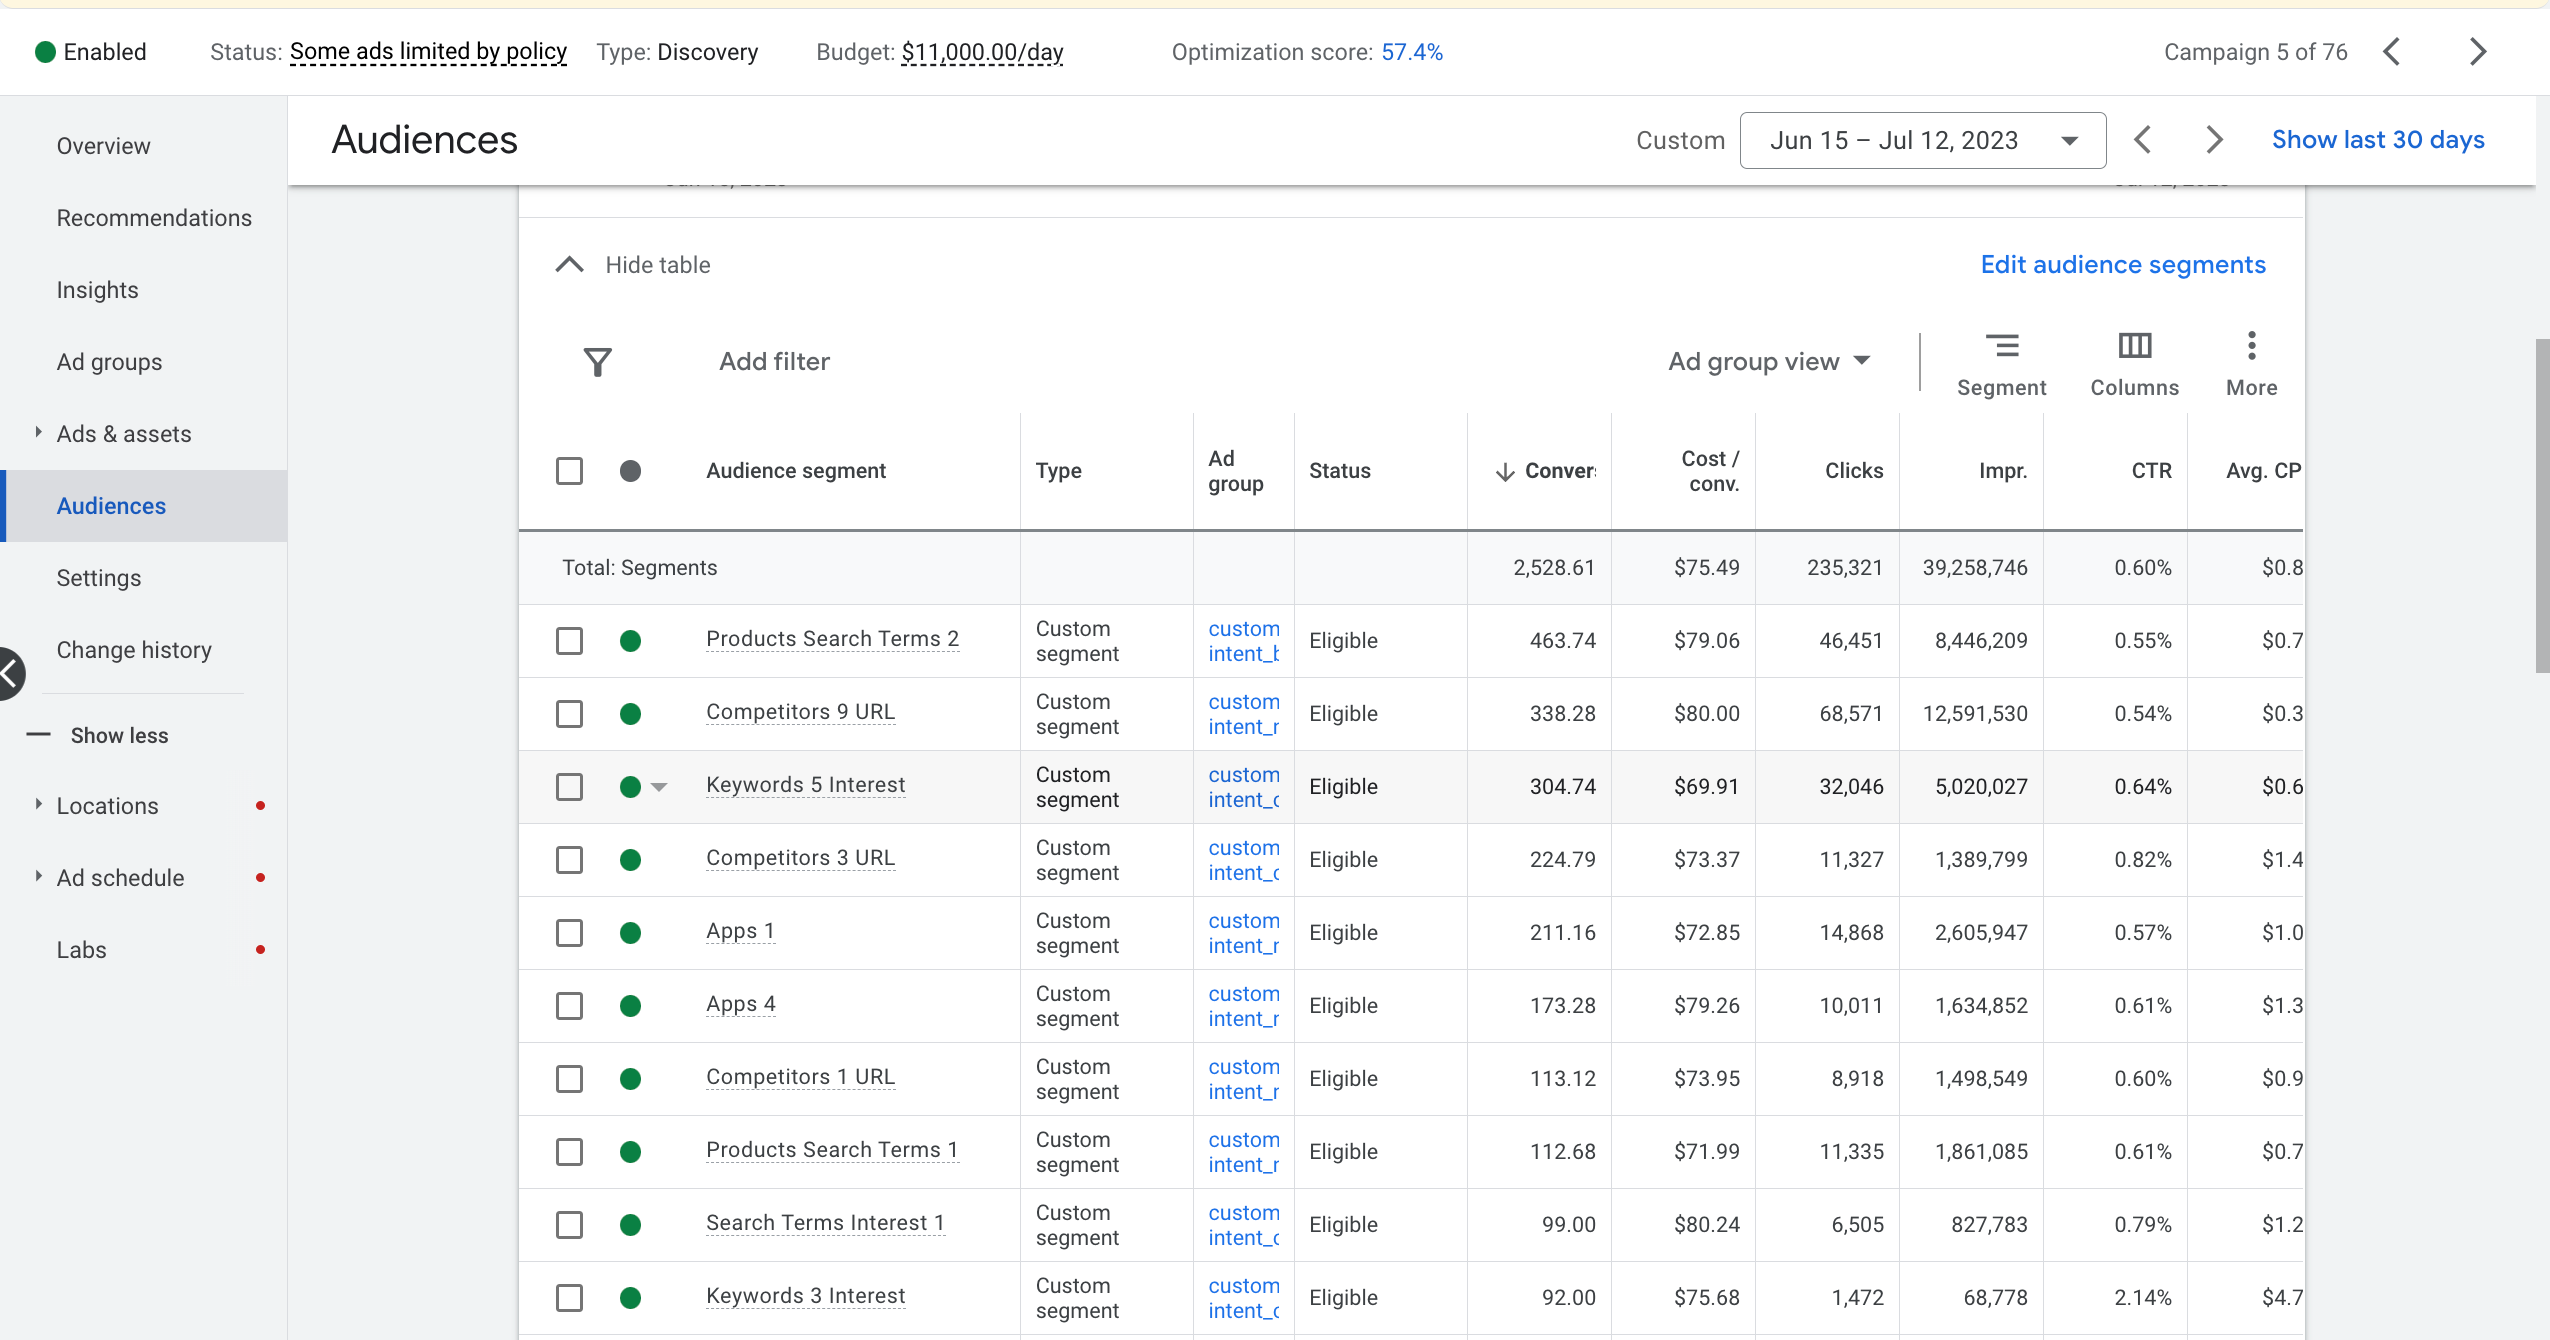The height and width of the screenshot is (1340, 2550).
Task: Select all rows with header checkbox
Action: point(569,471)
